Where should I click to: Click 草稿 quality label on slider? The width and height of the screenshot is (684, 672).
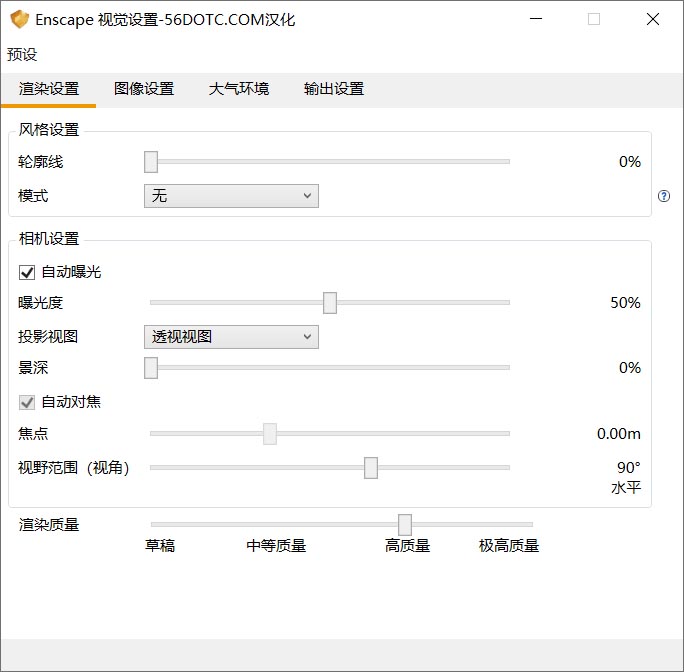point(160,546)
